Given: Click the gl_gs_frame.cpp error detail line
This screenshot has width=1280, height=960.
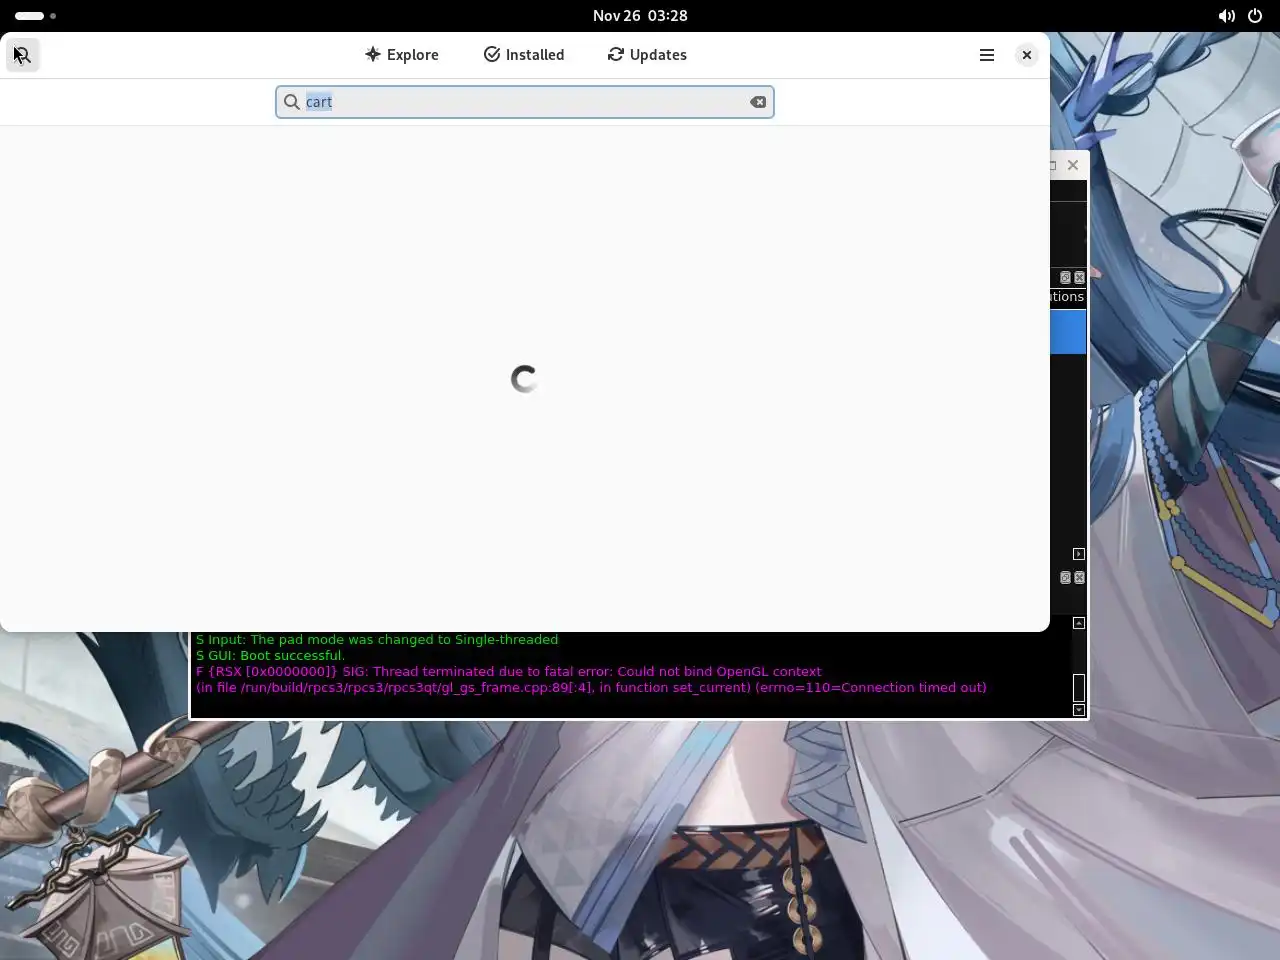Looking at the screenshot, I should pos(591,688).
